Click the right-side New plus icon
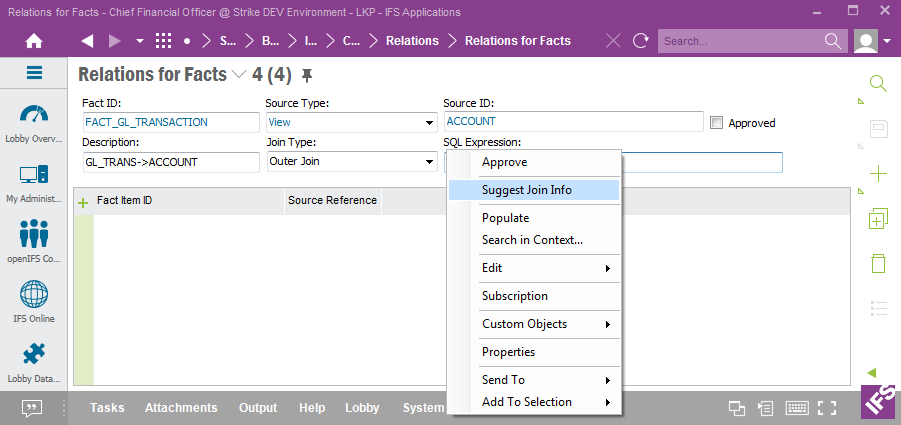The width and height of the screenshot is (901, 425). [879, 173]
